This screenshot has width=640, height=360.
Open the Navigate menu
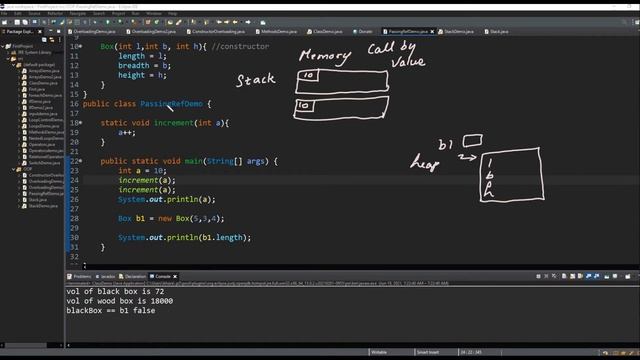click(x=78, y=13)
